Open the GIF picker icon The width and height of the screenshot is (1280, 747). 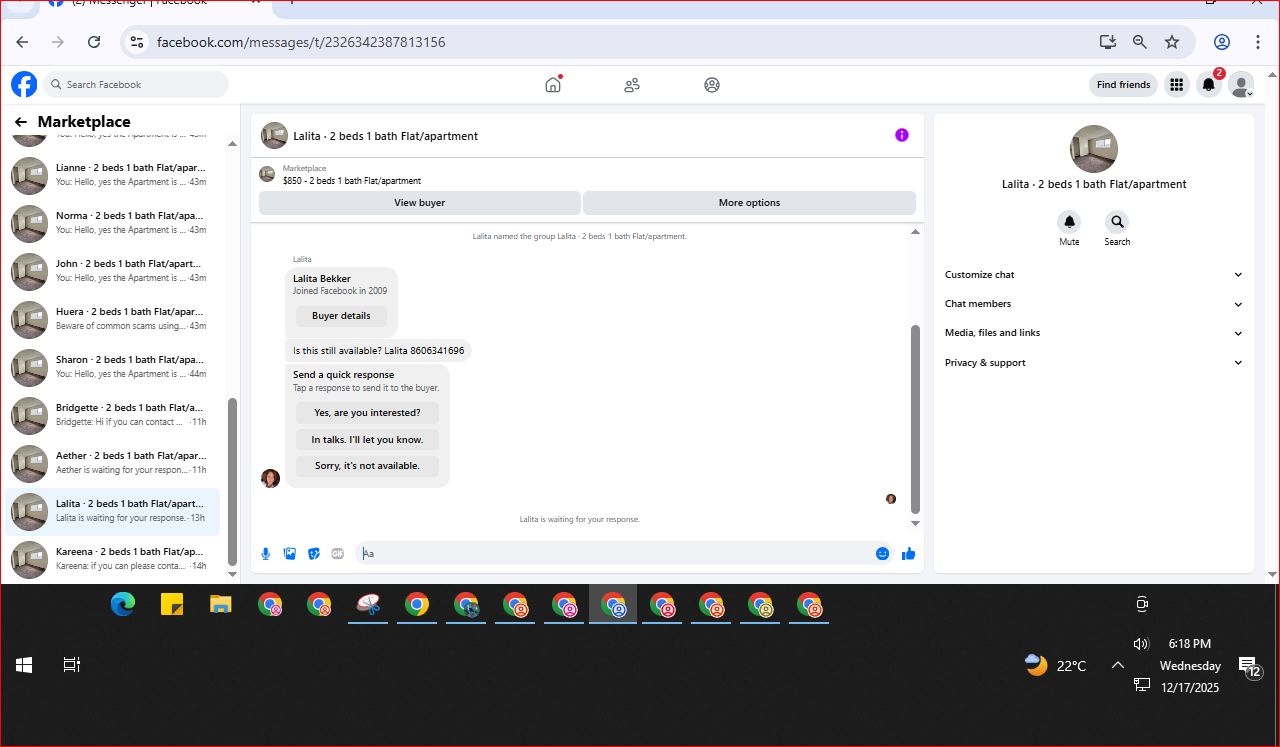tap(338, 553)
